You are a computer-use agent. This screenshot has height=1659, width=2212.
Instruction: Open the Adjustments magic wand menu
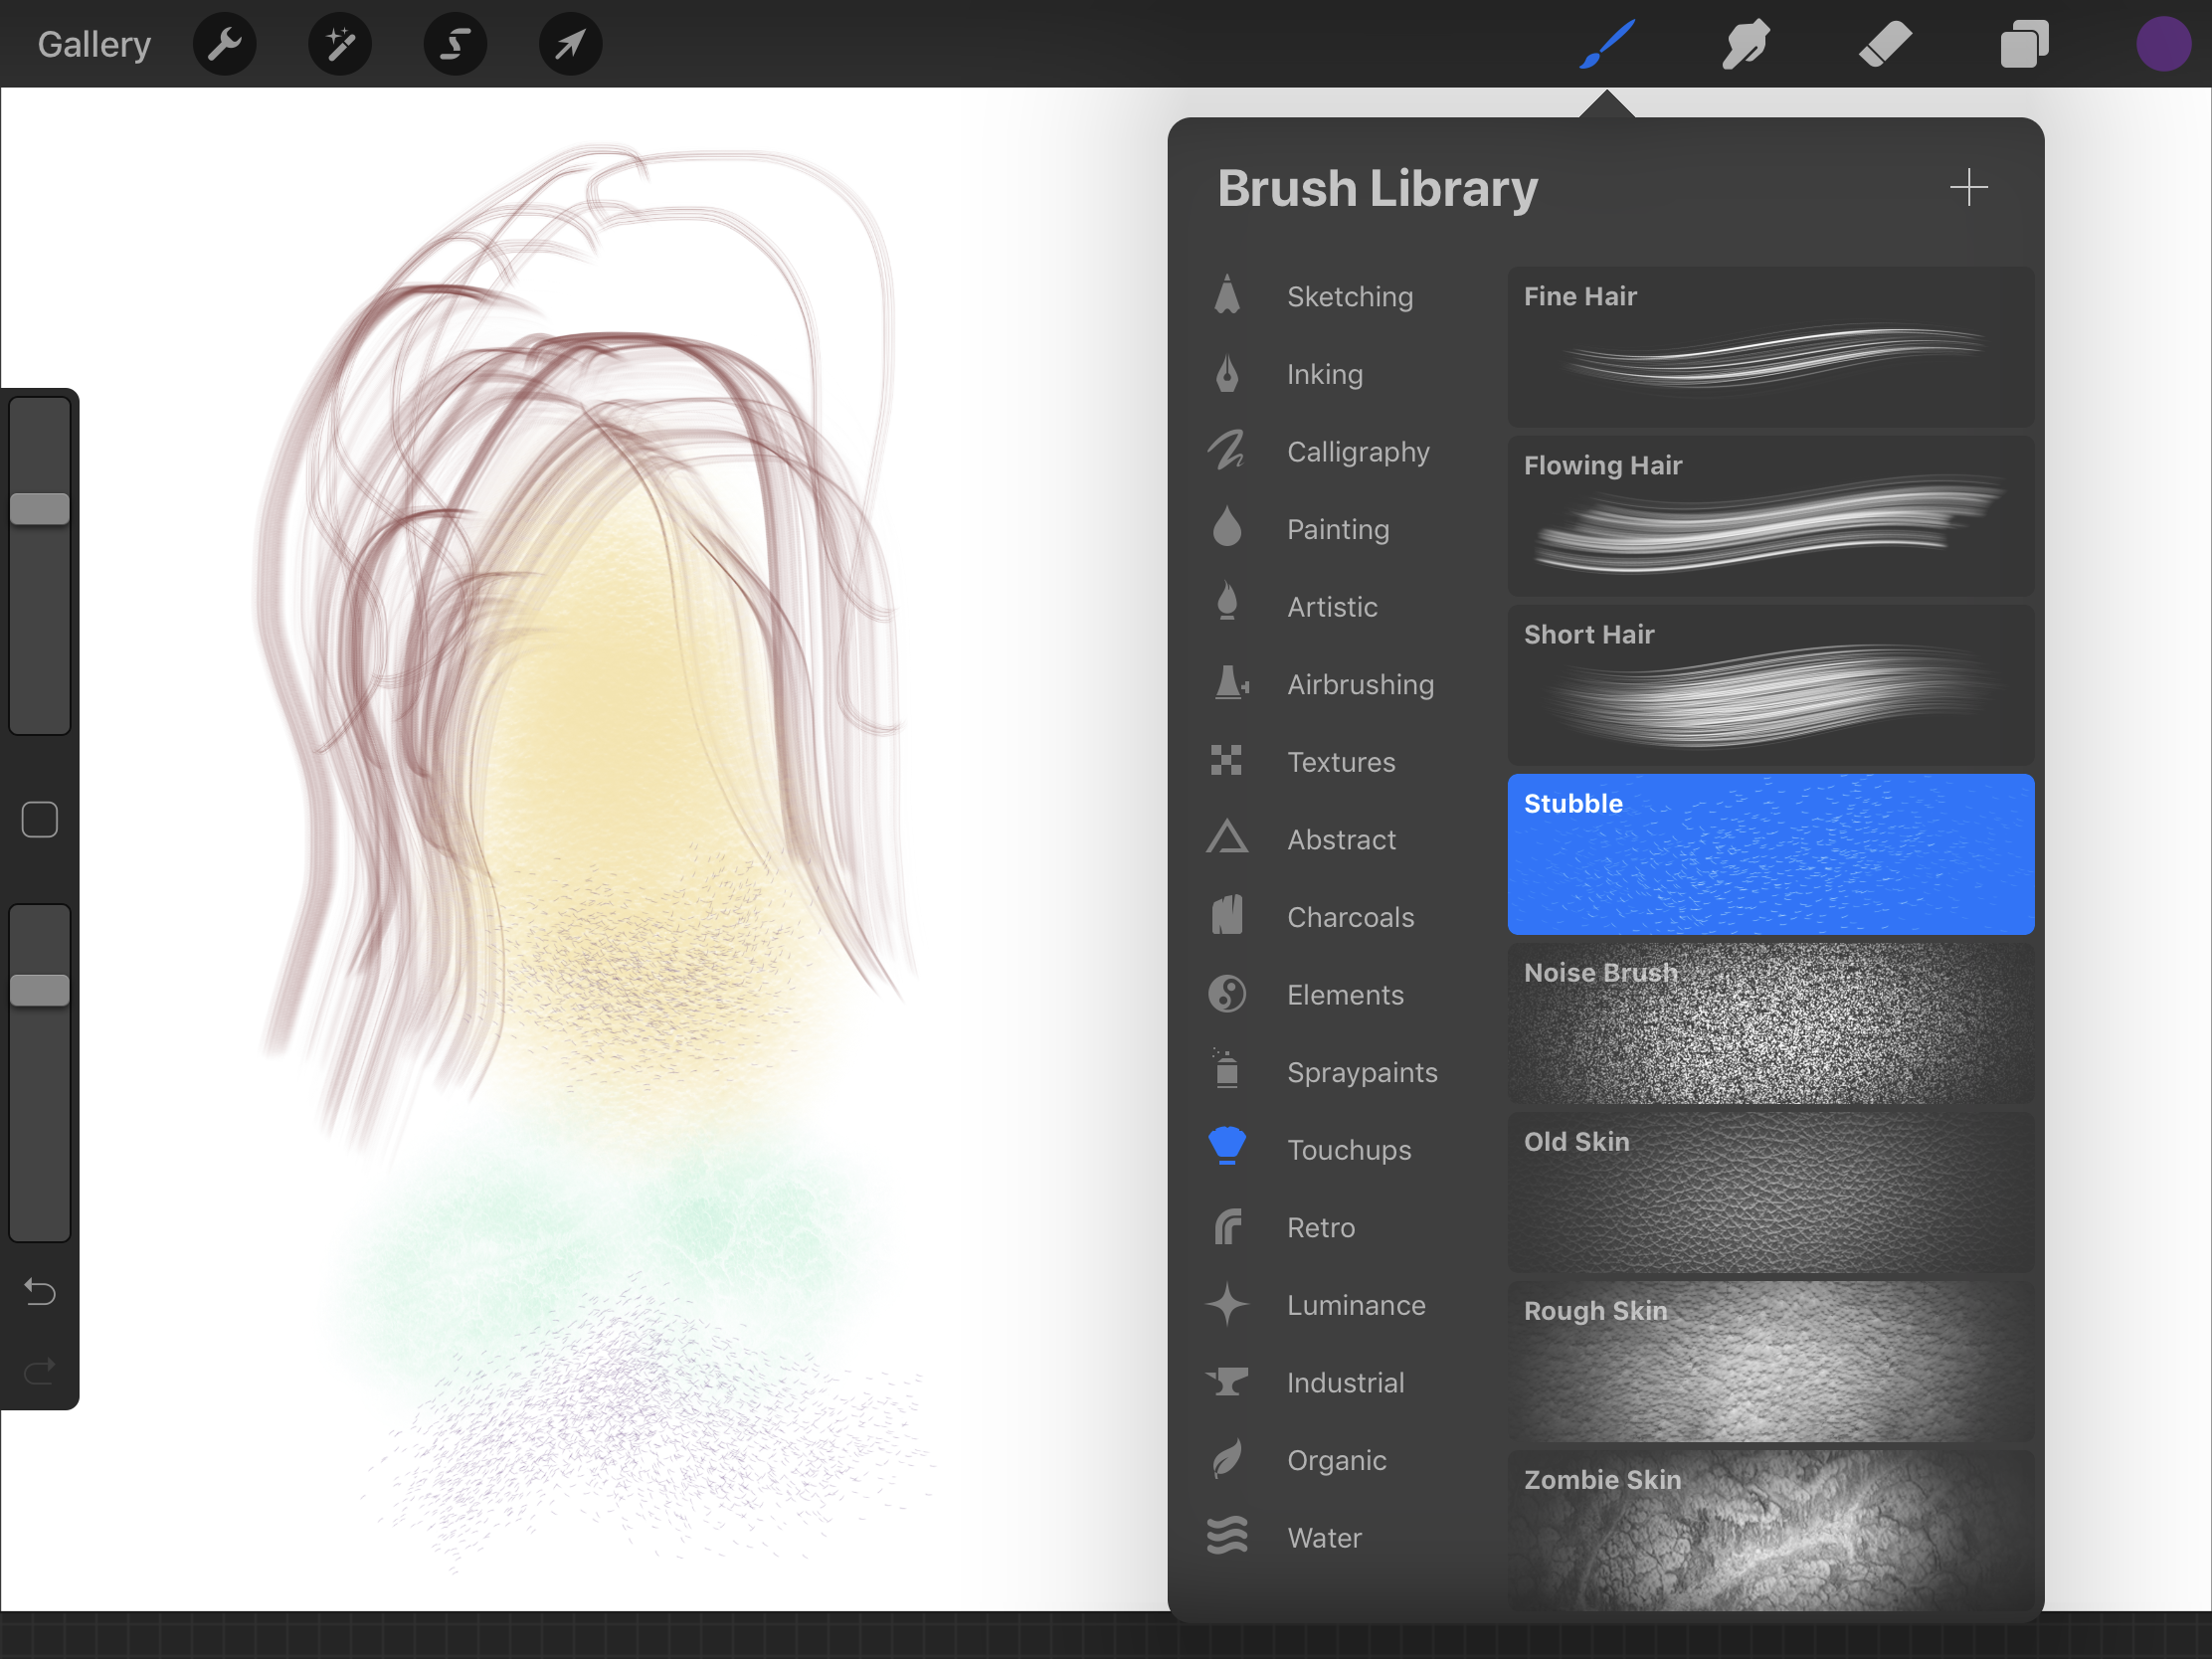click(x=340, y=44)
